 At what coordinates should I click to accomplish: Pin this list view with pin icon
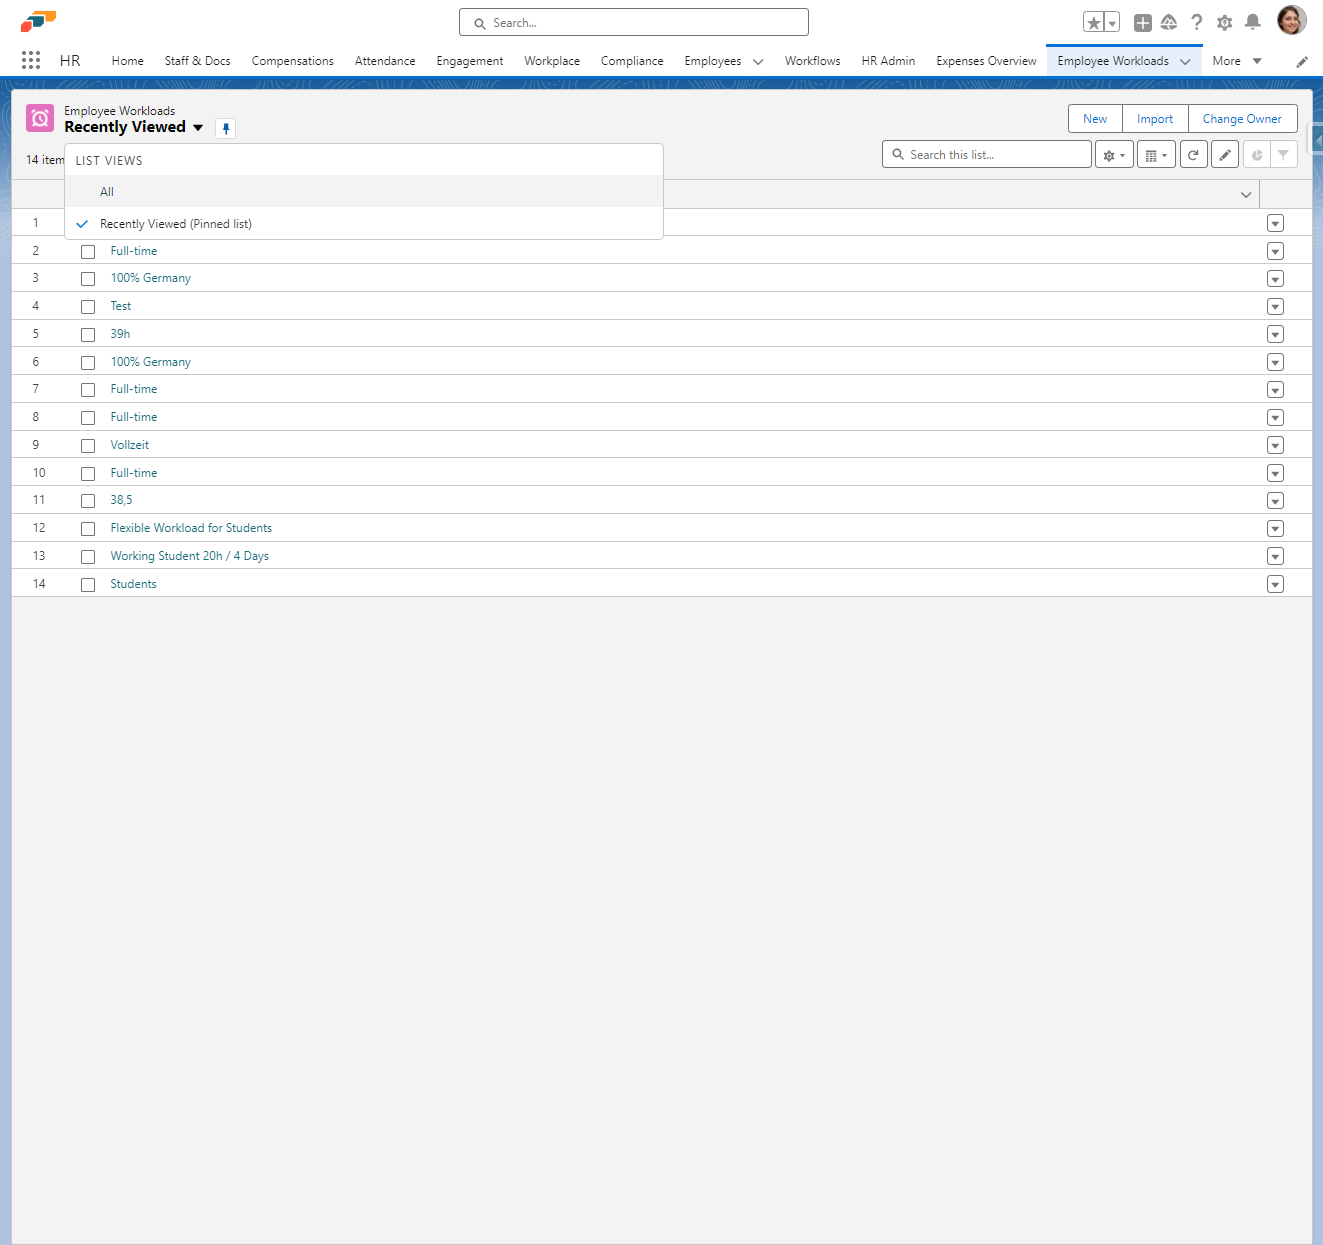tap(226, 128)
